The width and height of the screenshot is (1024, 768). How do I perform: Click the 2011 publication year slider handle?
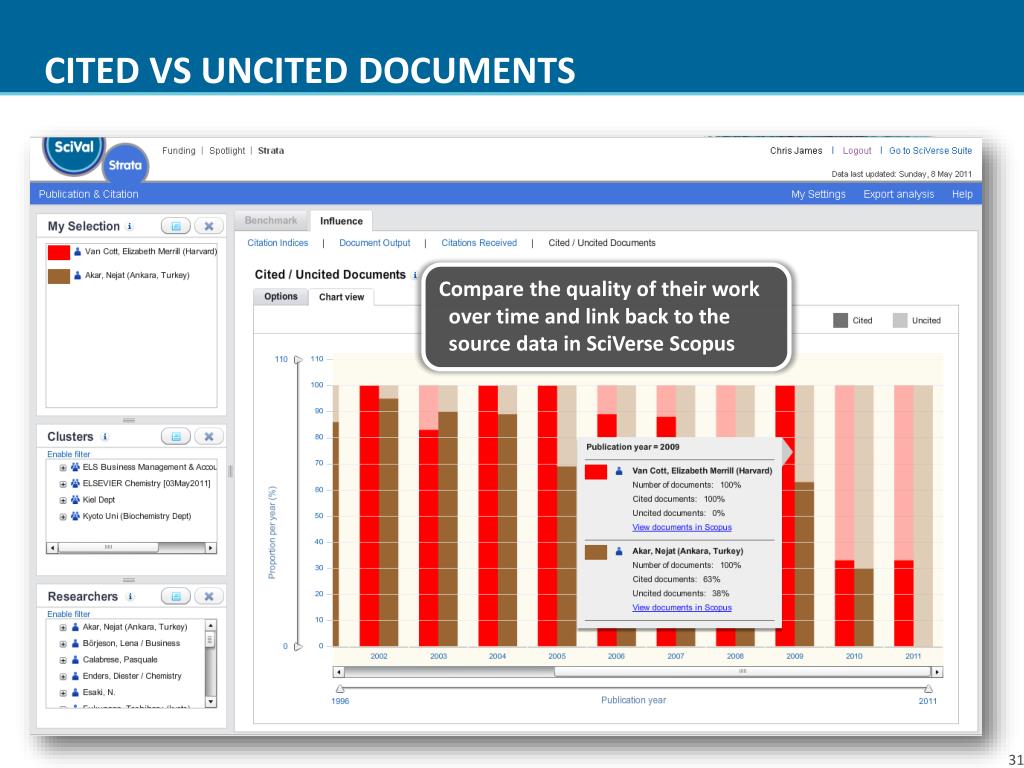point(929,689)
